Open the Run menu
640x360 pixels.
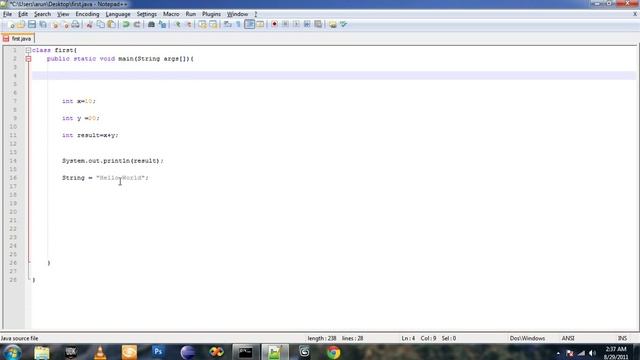point(191,14)
